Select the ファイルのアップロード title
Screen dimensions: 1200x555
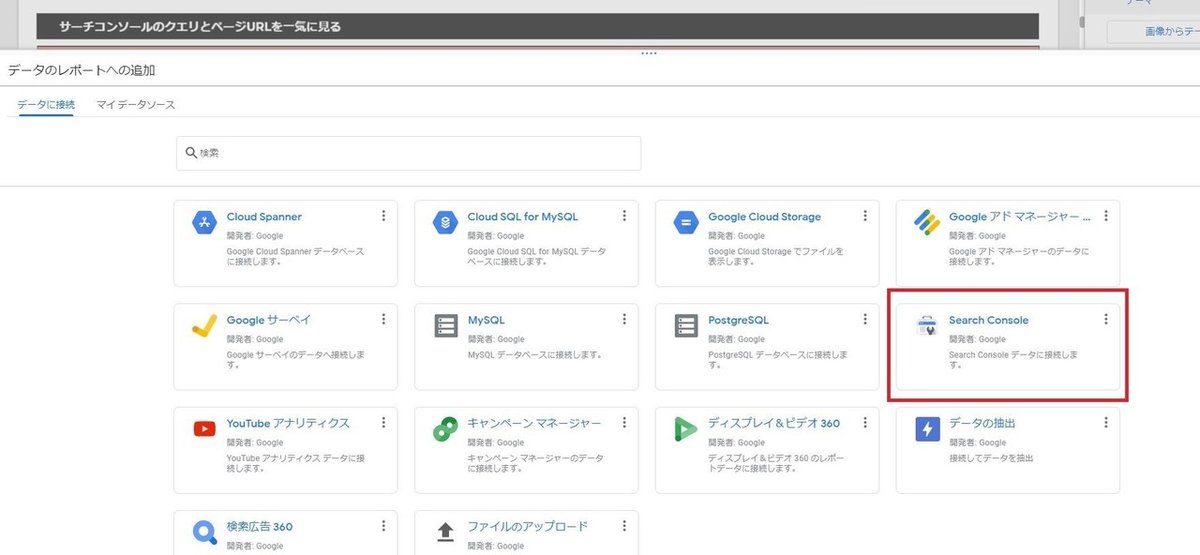pos(527,526)
